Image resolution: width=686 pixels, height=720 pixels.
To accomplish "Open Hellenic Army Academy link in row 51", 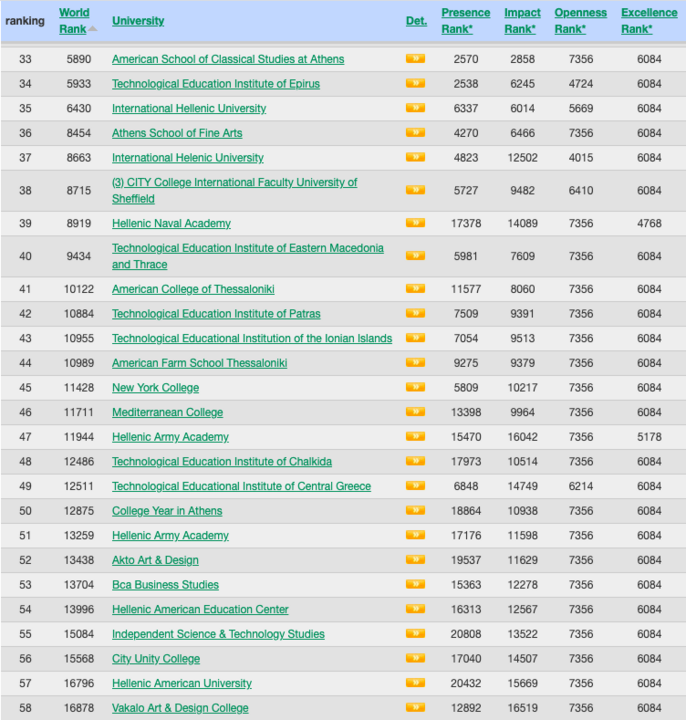I will pos(170,536).
